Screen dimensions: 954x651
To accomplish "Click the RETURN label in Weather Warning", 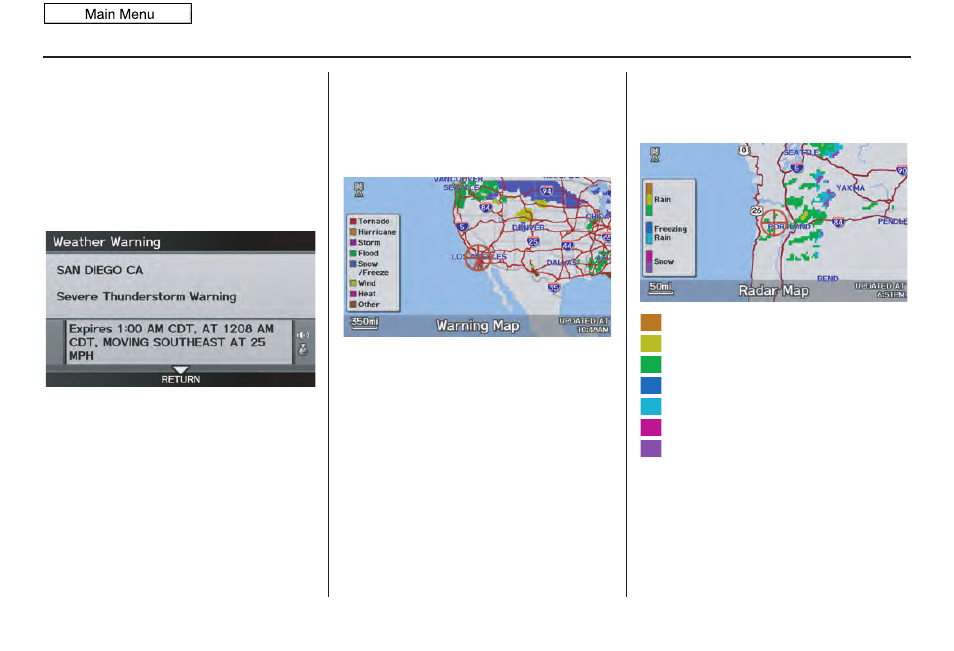I will point(181,379).
